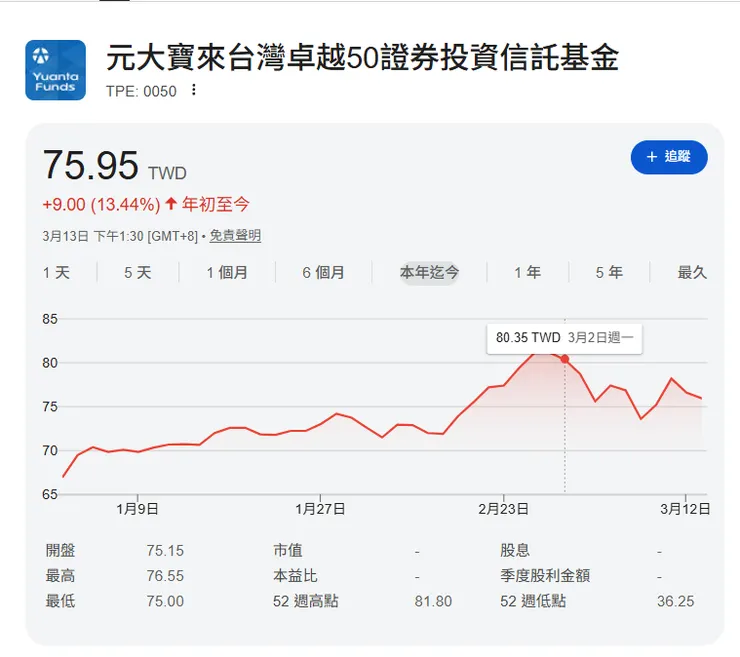Click the 市值 label
Screen dimensions: 740x657
coord(287,550)
